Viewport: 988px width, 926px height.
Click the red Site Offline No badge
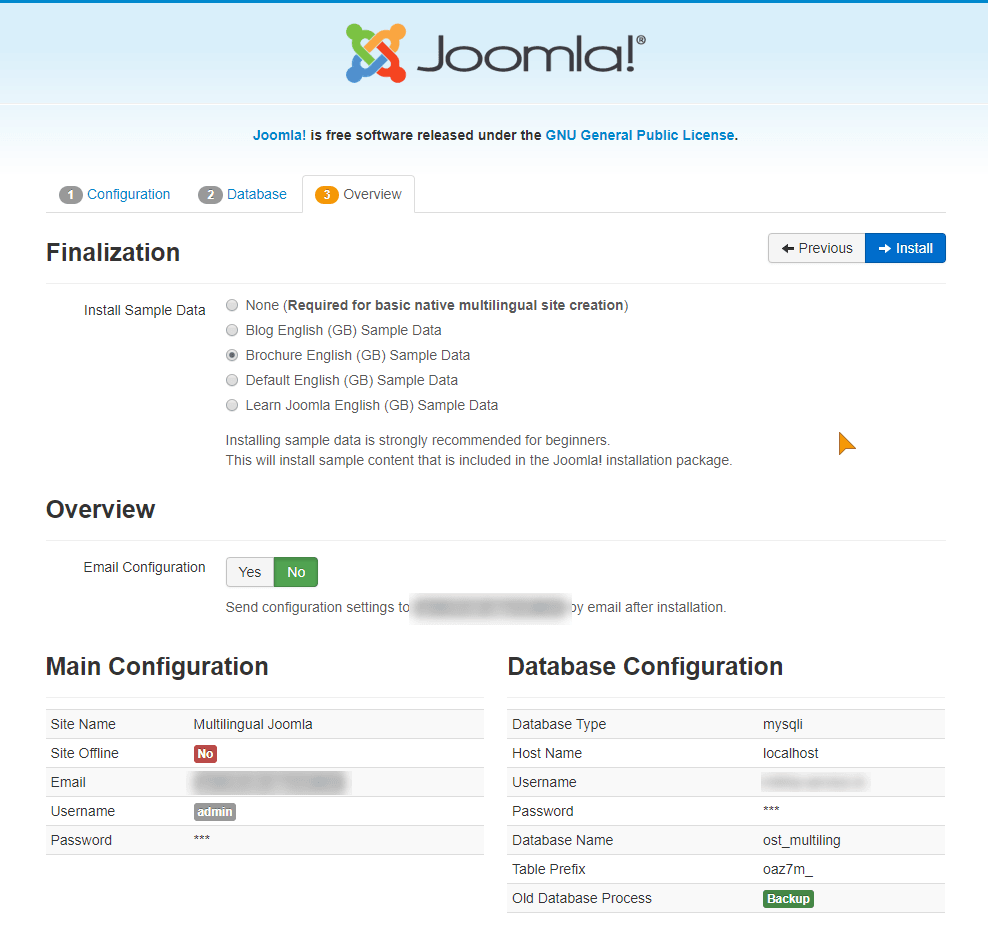[x=205, y=754]
